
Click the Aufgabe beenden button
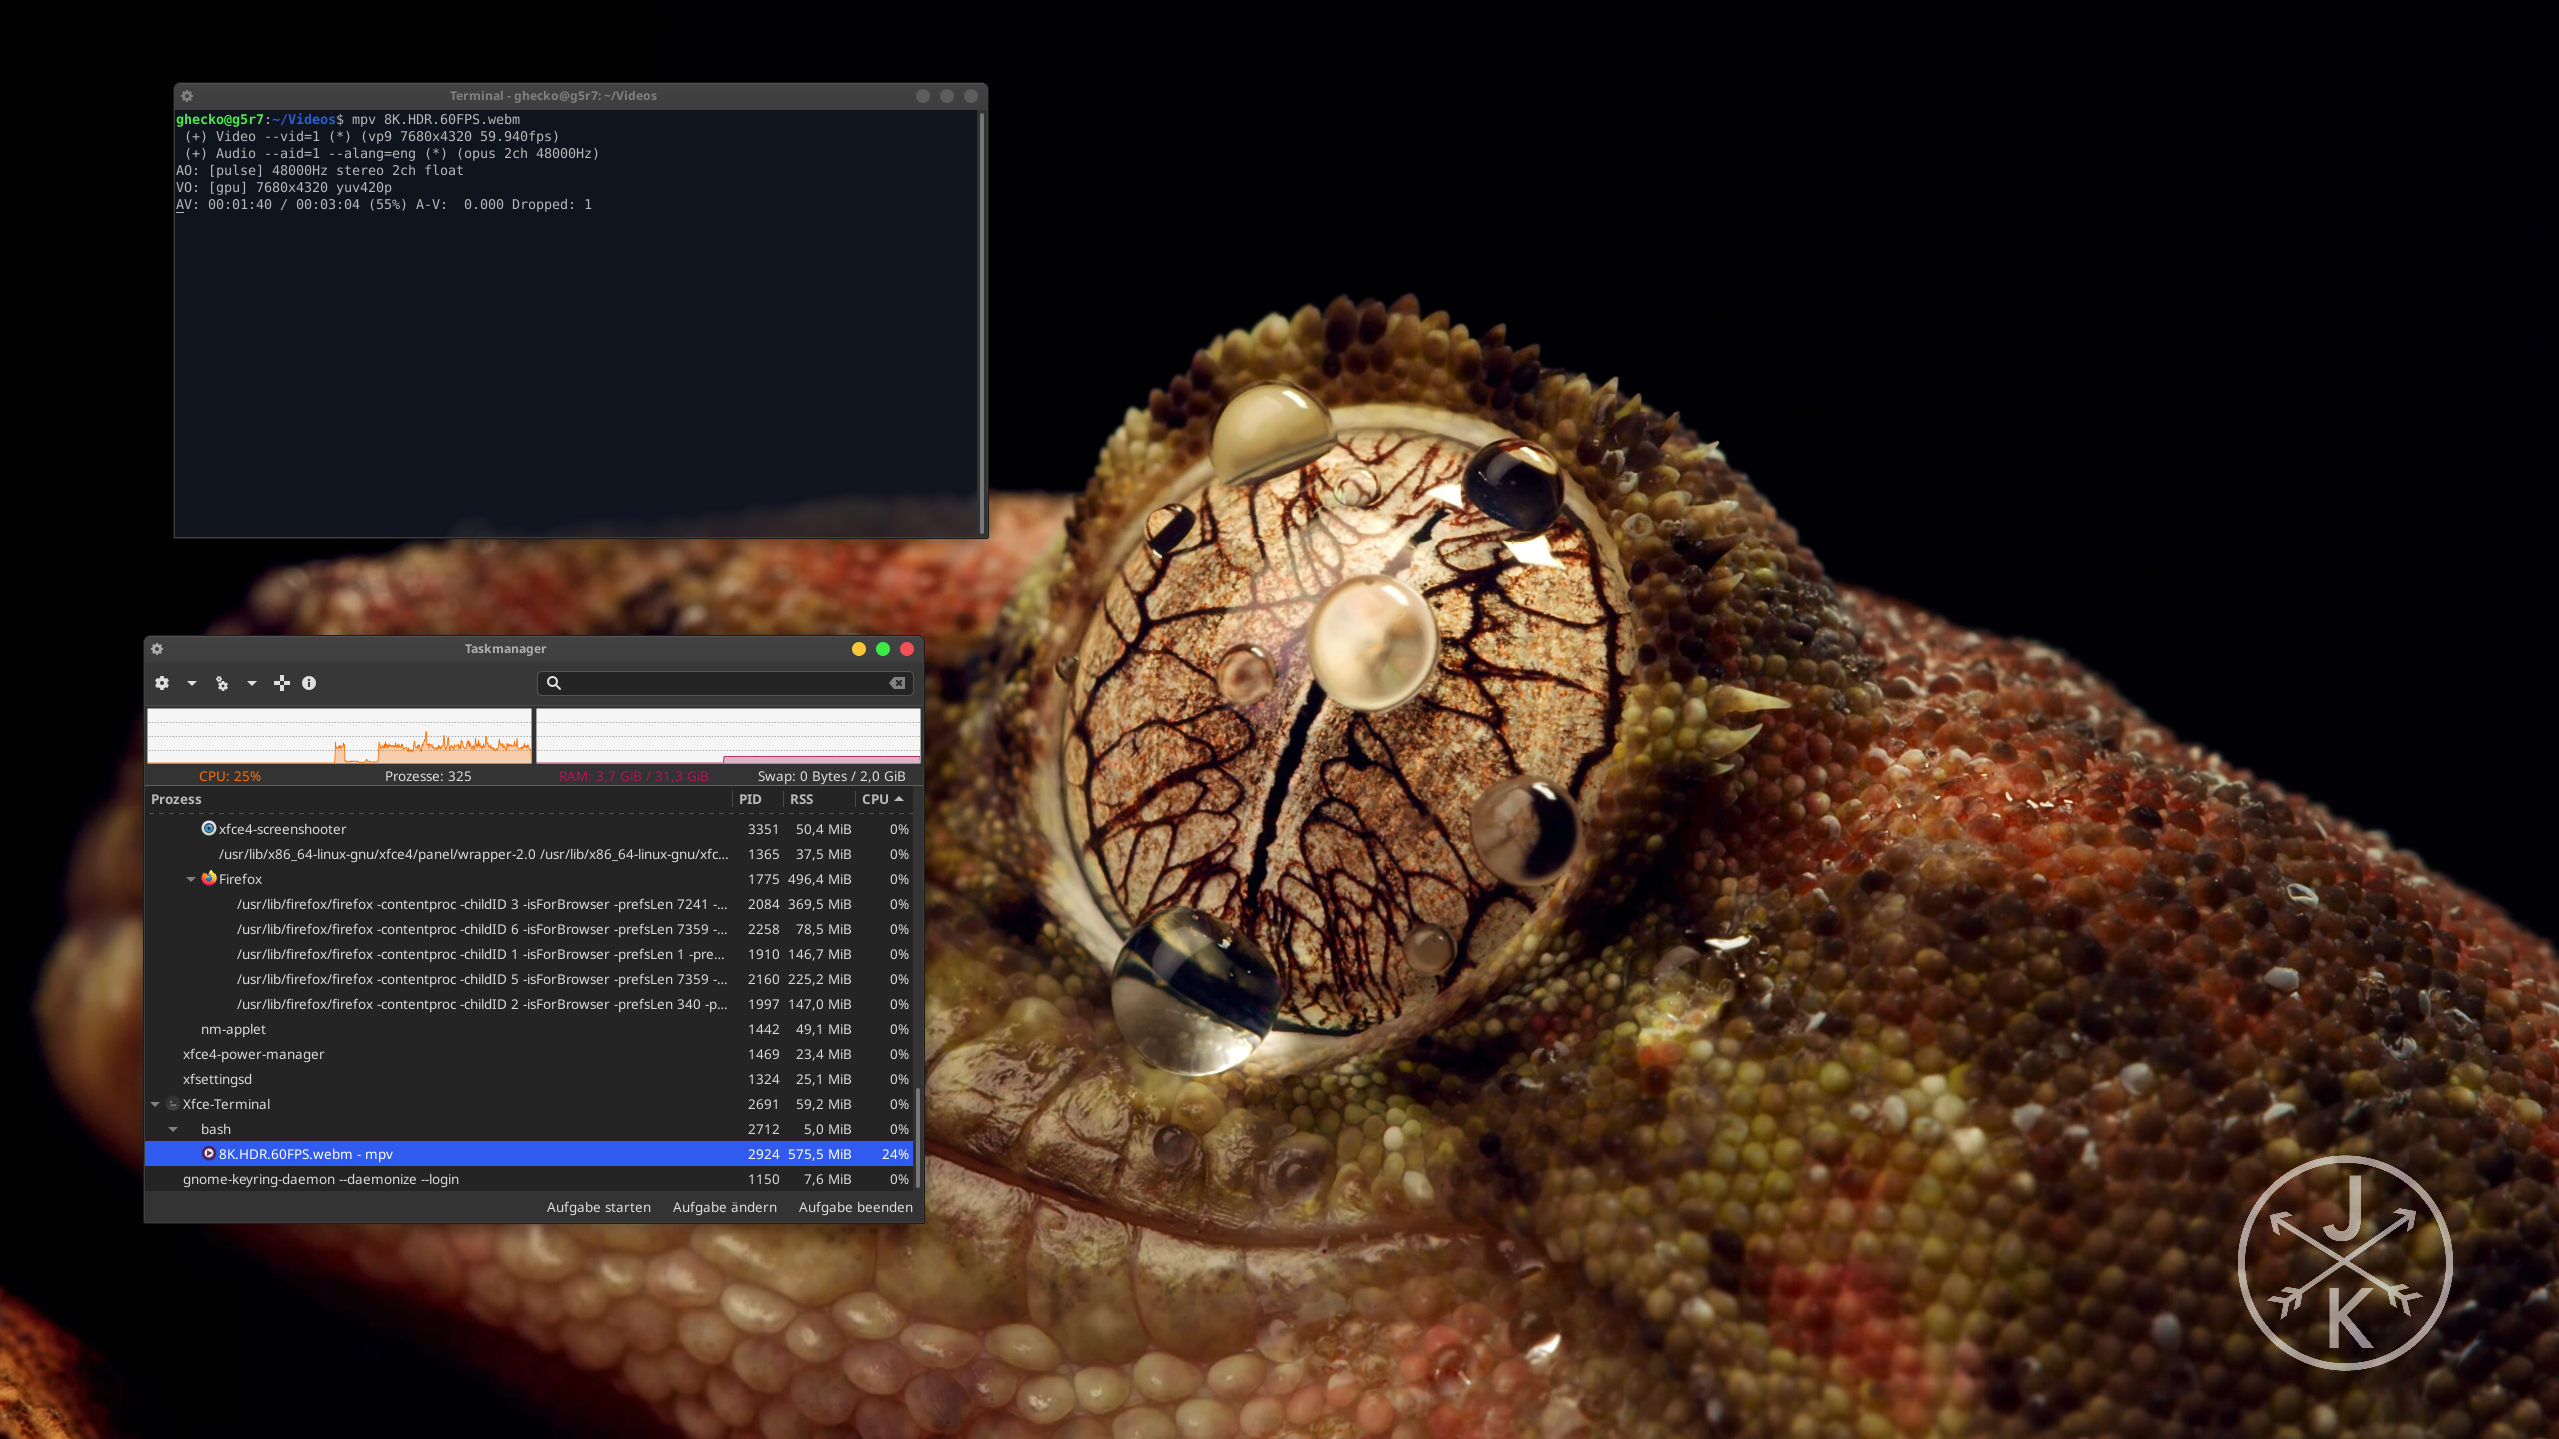[855, 1207]
